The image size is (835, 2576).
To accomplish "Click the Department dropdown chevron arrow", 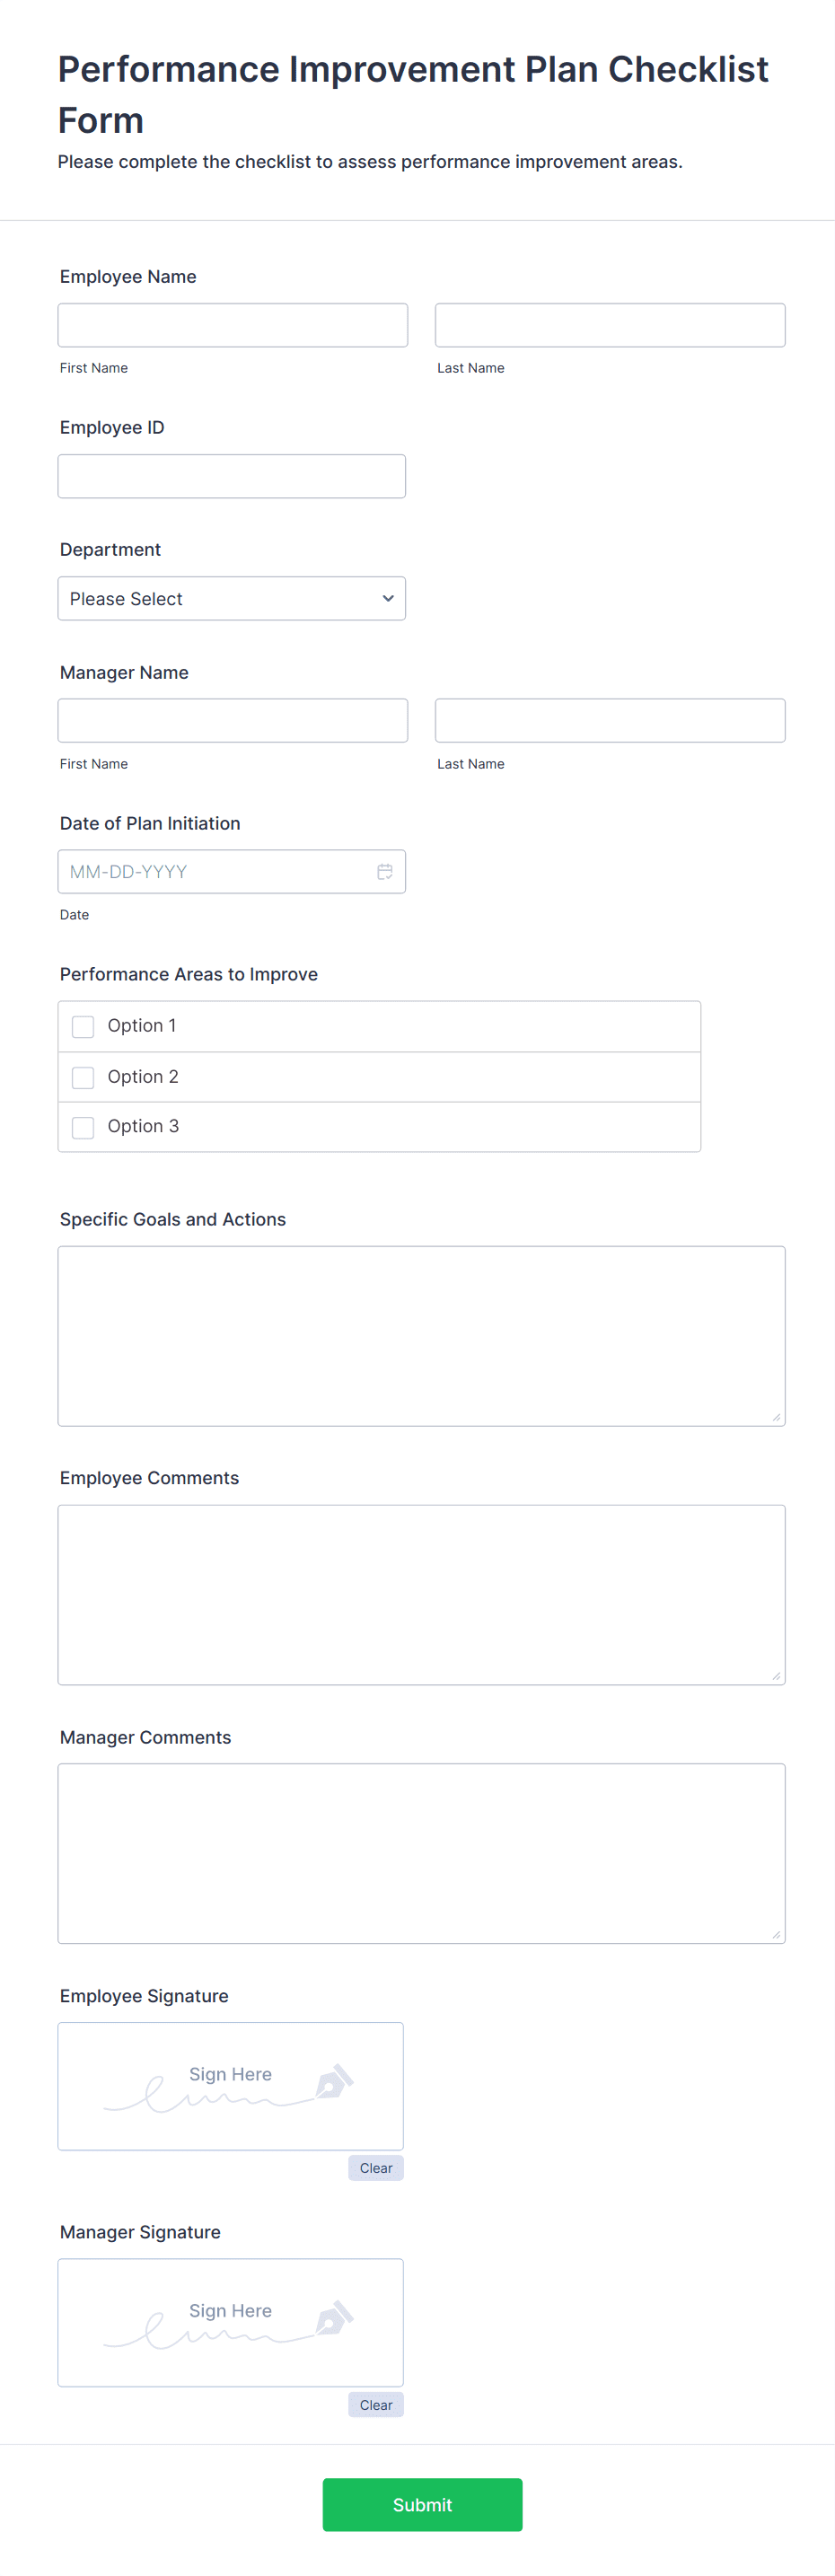I will click(x=388, y=598).
